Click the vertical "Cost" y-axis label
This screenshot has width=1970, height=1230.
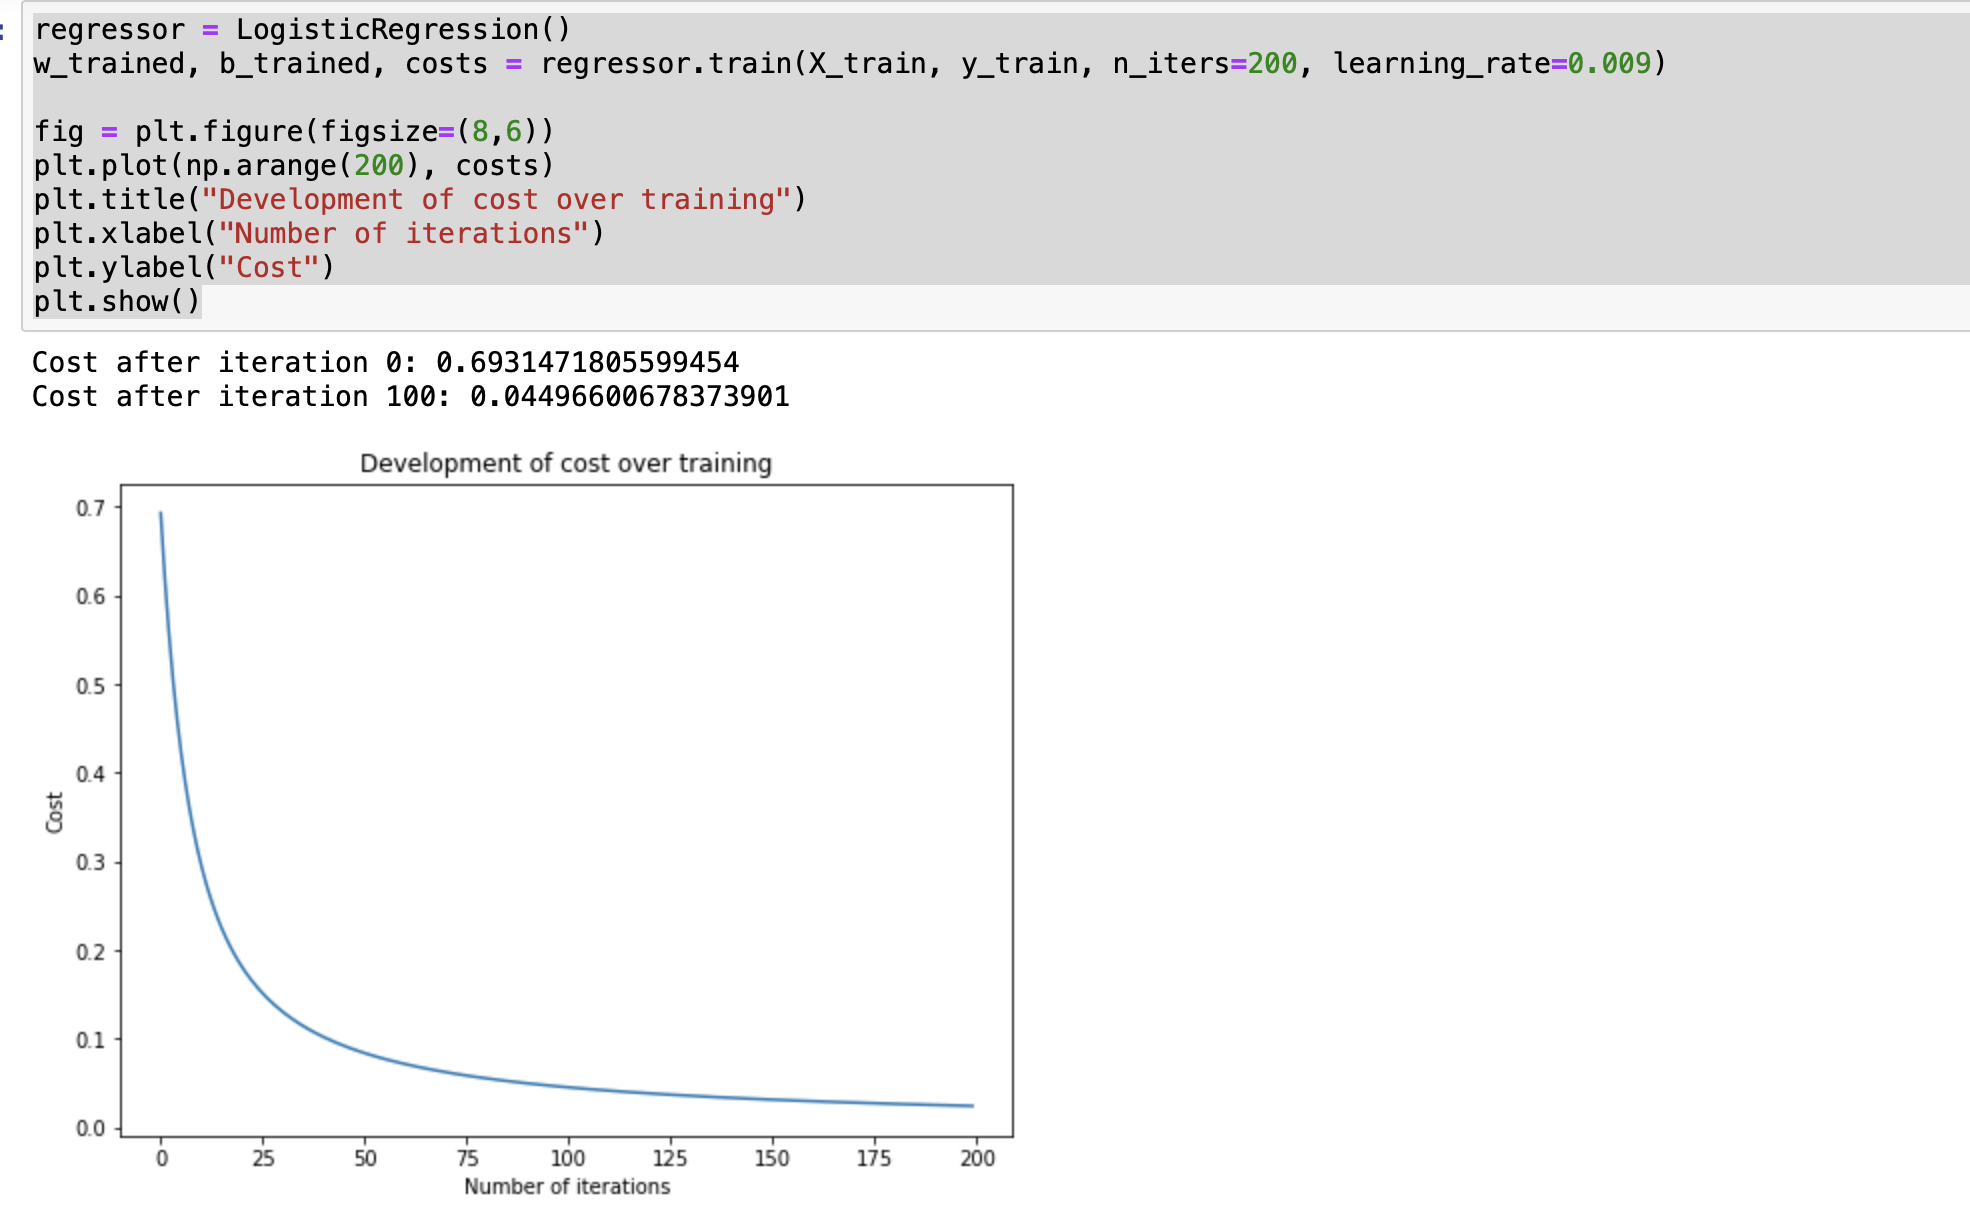54,812
